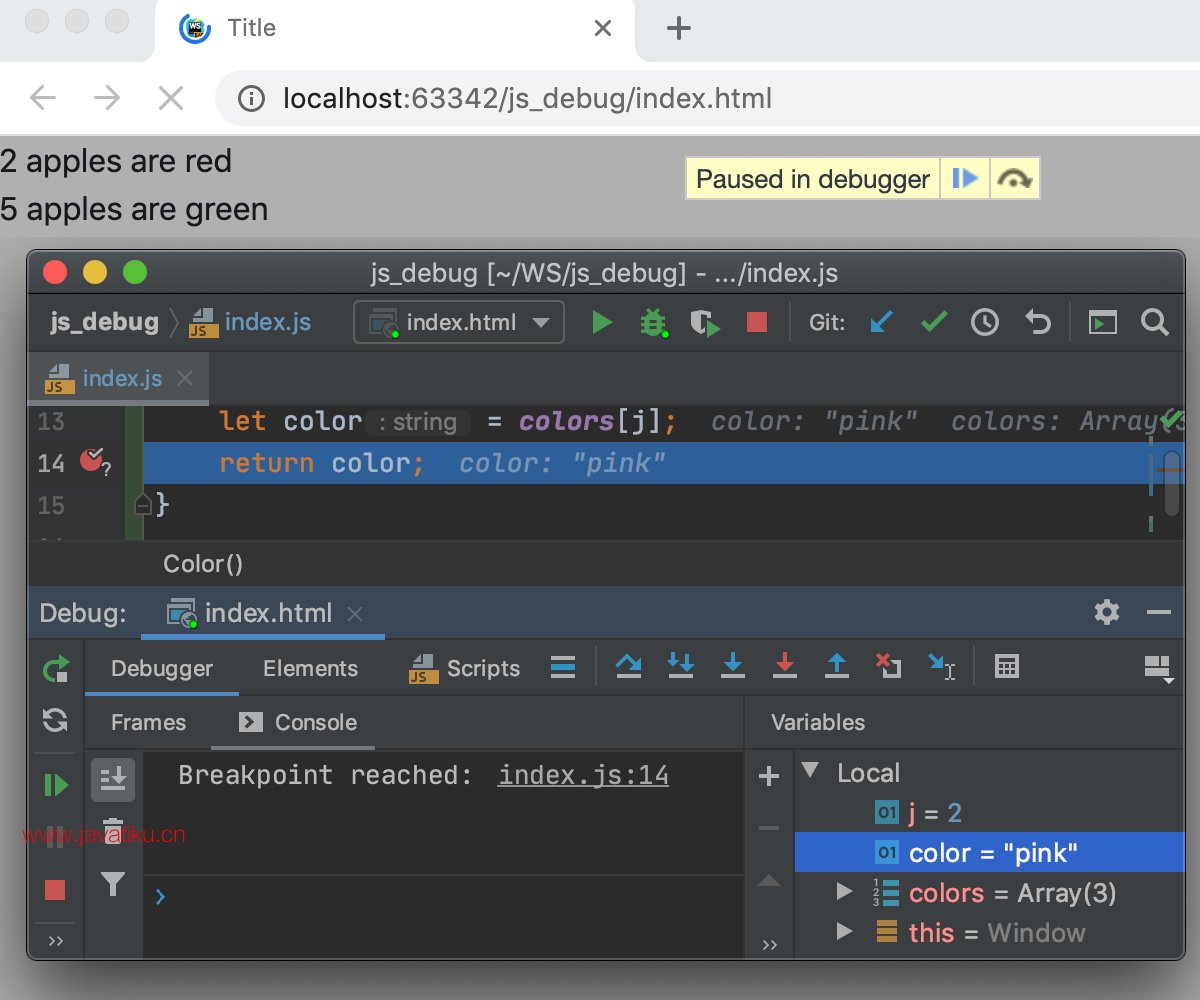Expand more debug sidebar actions chevrons
Screen dimensions: 1200x1000
[x=56, y=941]
